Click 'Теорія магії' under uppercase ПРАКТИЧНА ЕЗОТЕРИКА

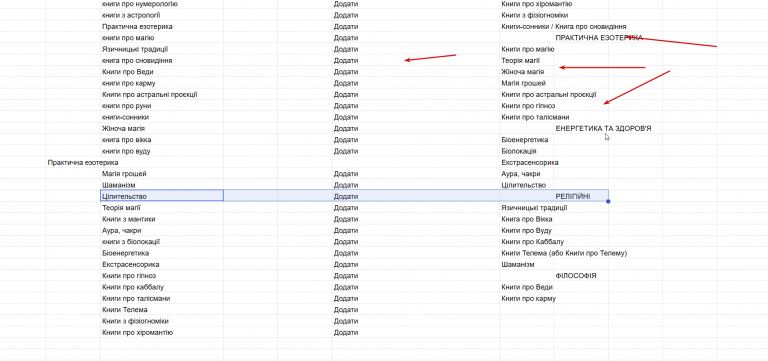[x=521, y=61]
